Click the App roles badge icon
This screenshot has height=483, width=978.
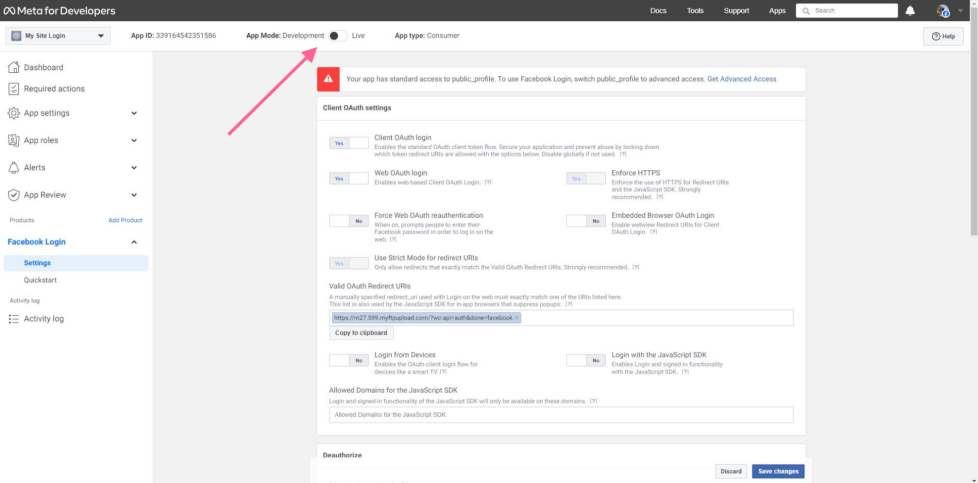[x=13, y=140]
